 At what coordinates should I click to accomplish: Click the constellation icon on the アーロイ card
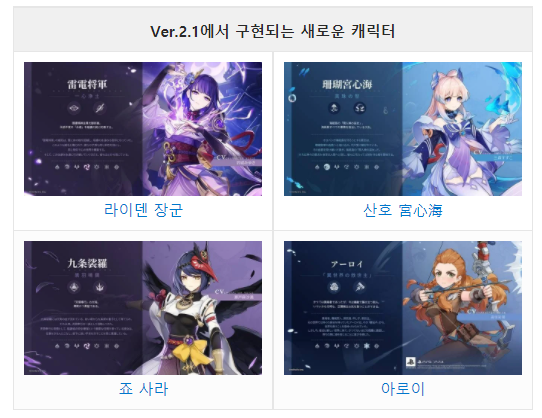pos(334,287)
